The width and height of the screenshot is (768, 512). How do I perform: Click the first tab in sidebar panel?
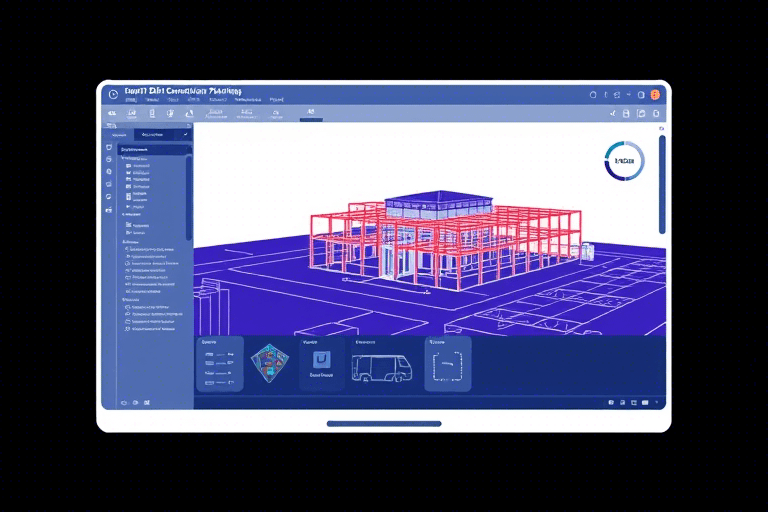point(118,134)
